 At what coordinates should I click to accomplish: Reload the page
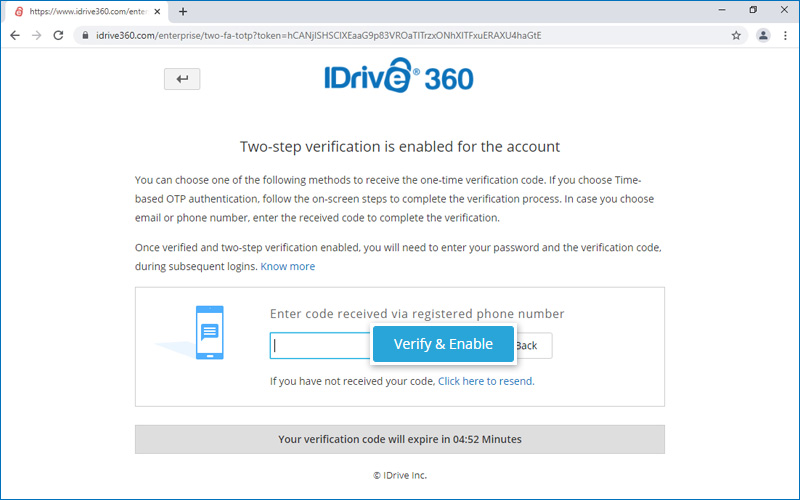[58, 35]
